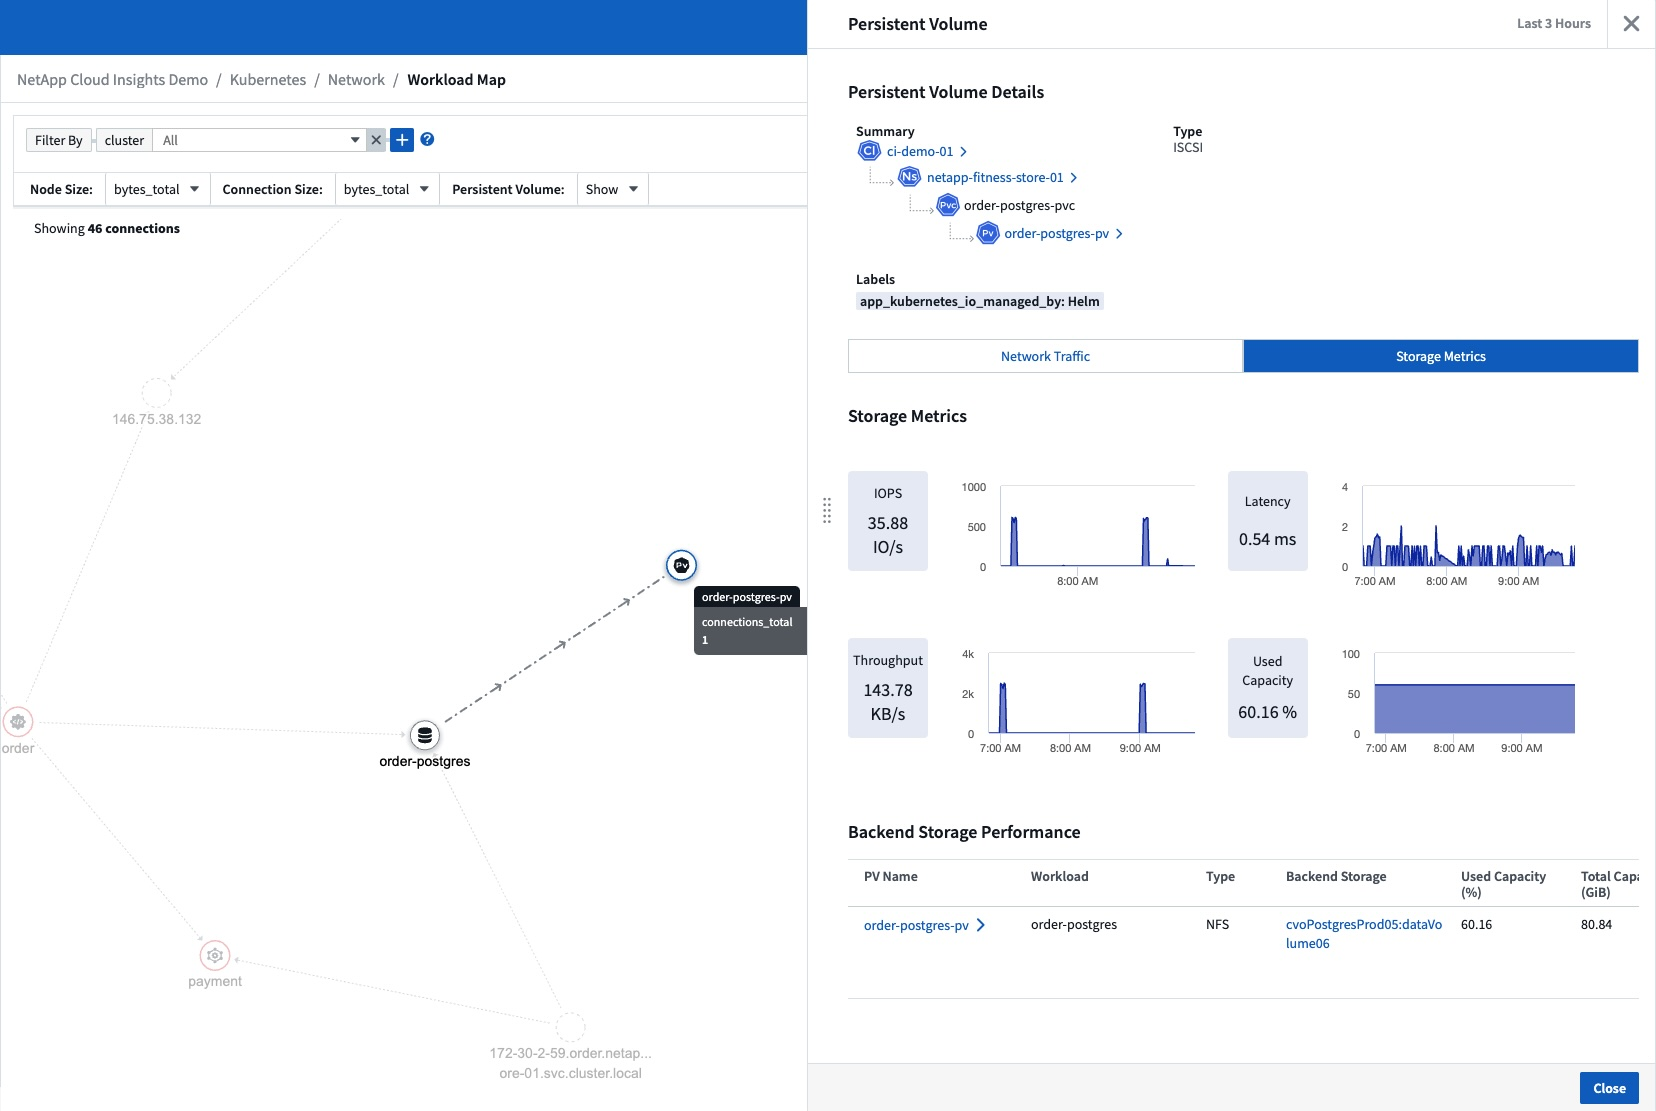Expand the ci-demo-01 chevron
Screen dimensions: 1656x1111
pyautogui.click(x=963, y=152)
